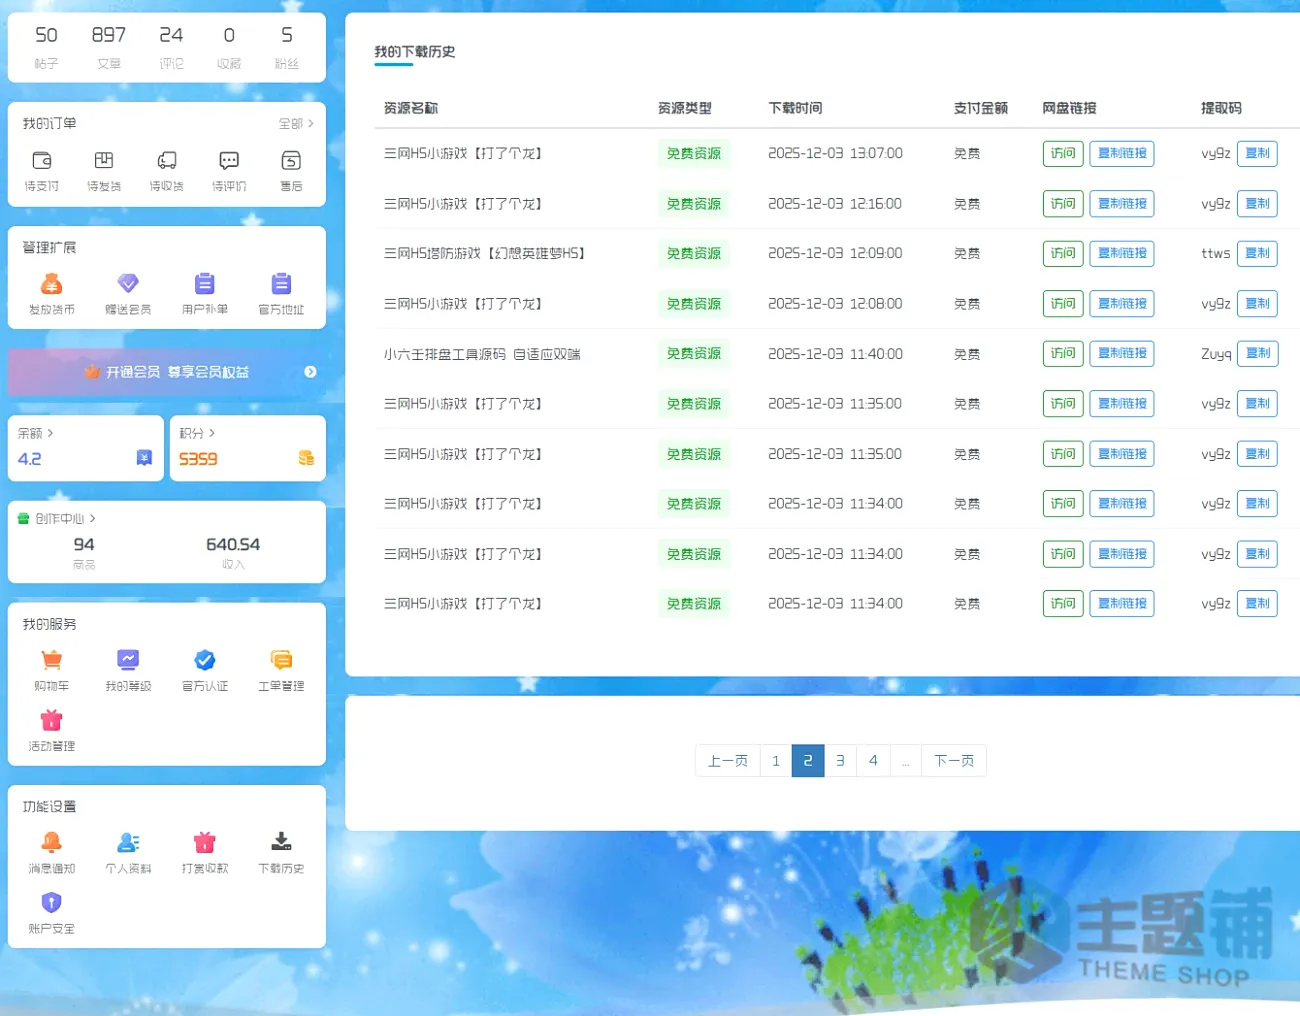The width and height of the screenshot is (1300, 1016).
Task: Click 下一页 next page button
Action: point(954,761)
